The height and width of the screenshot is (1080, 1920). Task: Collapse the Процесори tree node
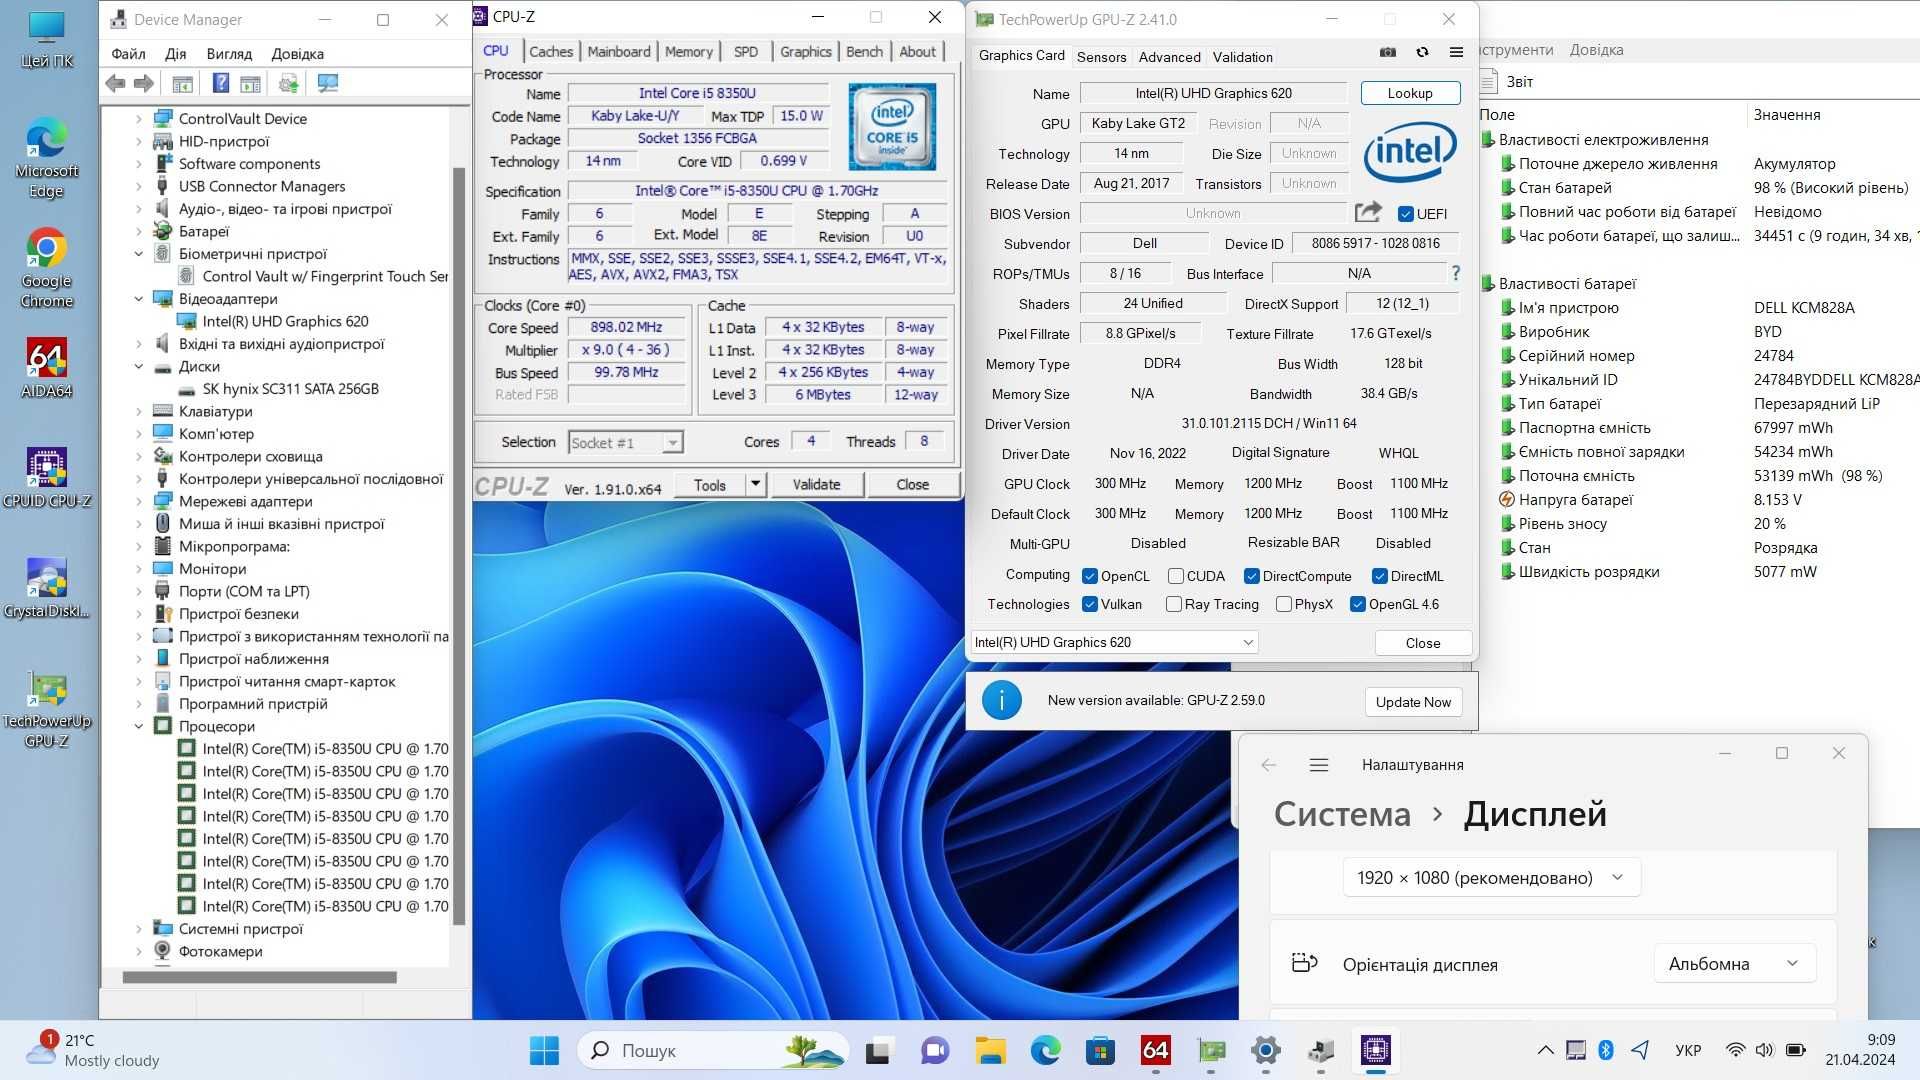click(138, 727)
